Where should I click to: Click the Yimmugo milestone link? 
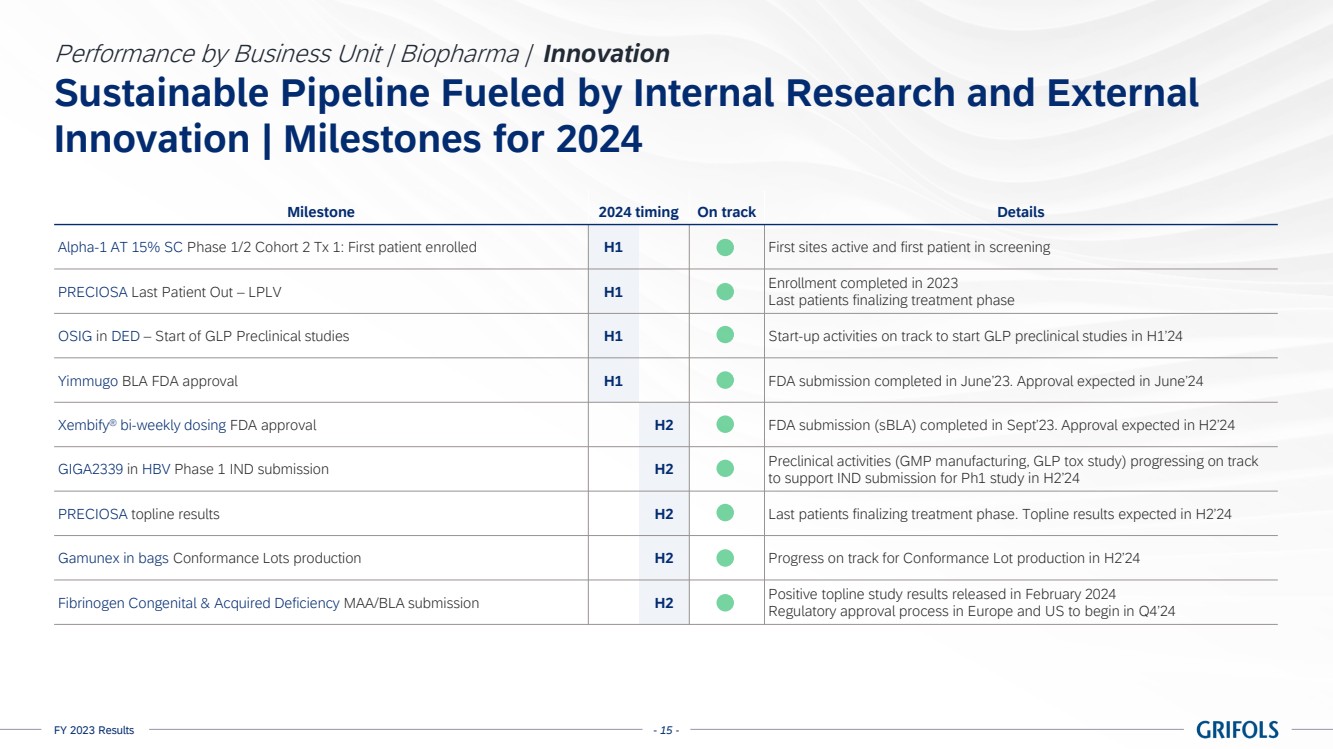pyautogui.click(x=88, y=381)
